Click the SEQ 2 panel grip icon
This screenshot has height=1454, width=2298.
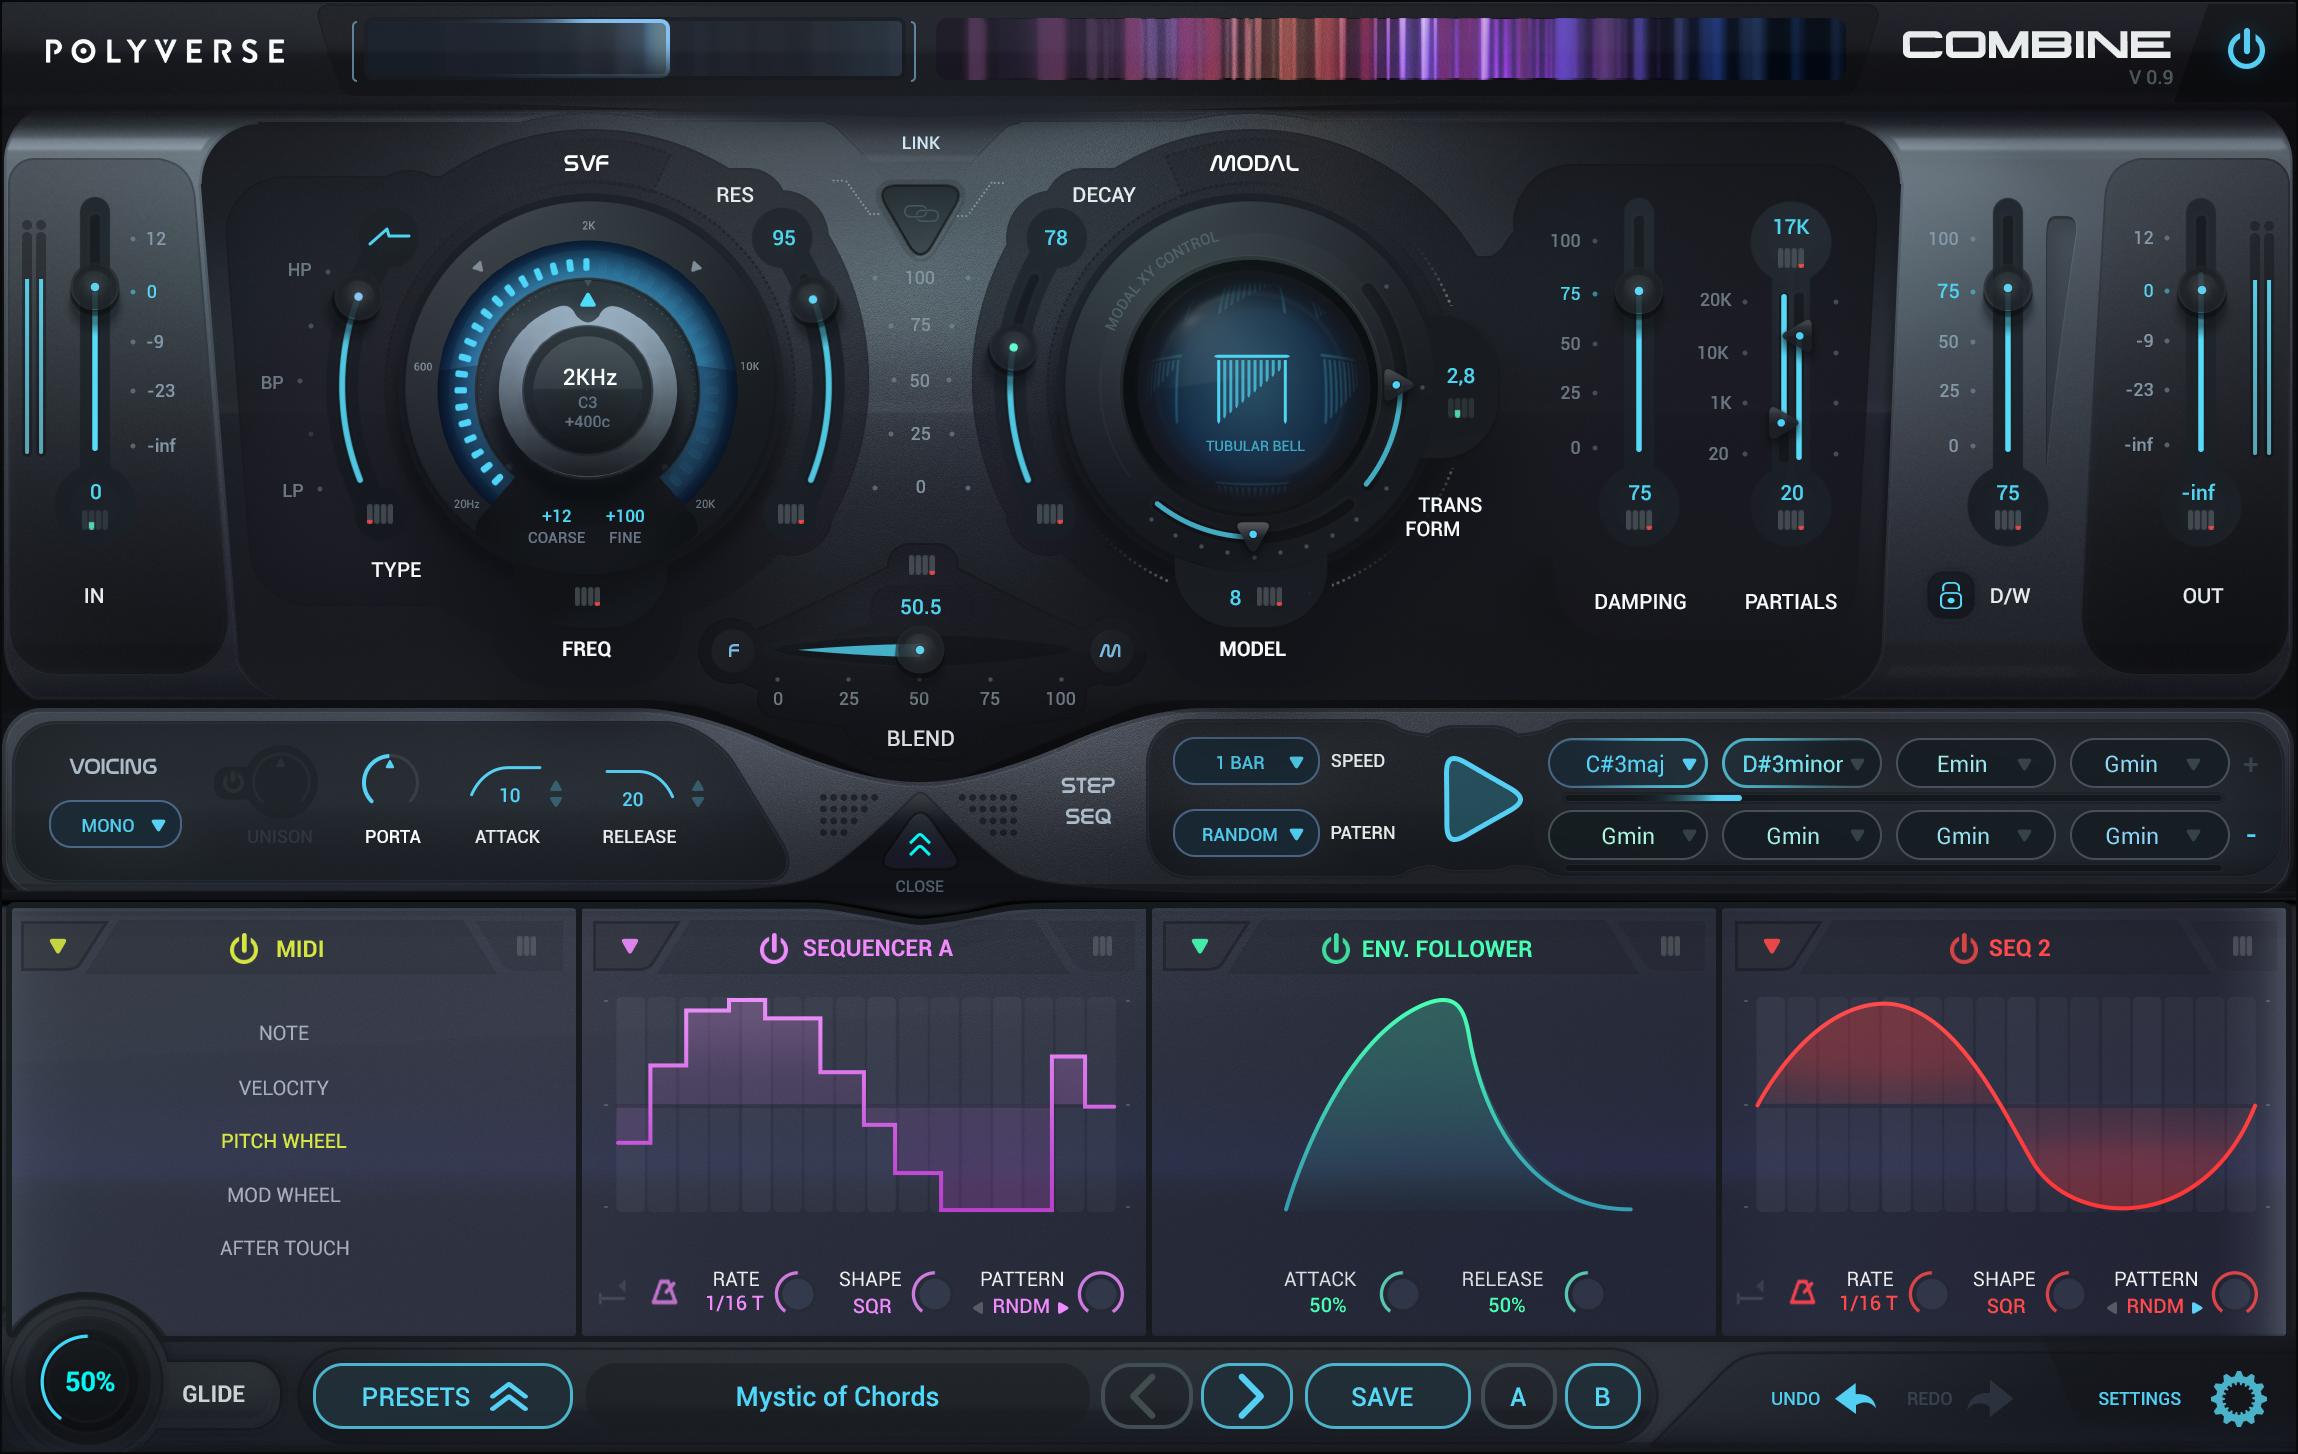coord(2242,946)
